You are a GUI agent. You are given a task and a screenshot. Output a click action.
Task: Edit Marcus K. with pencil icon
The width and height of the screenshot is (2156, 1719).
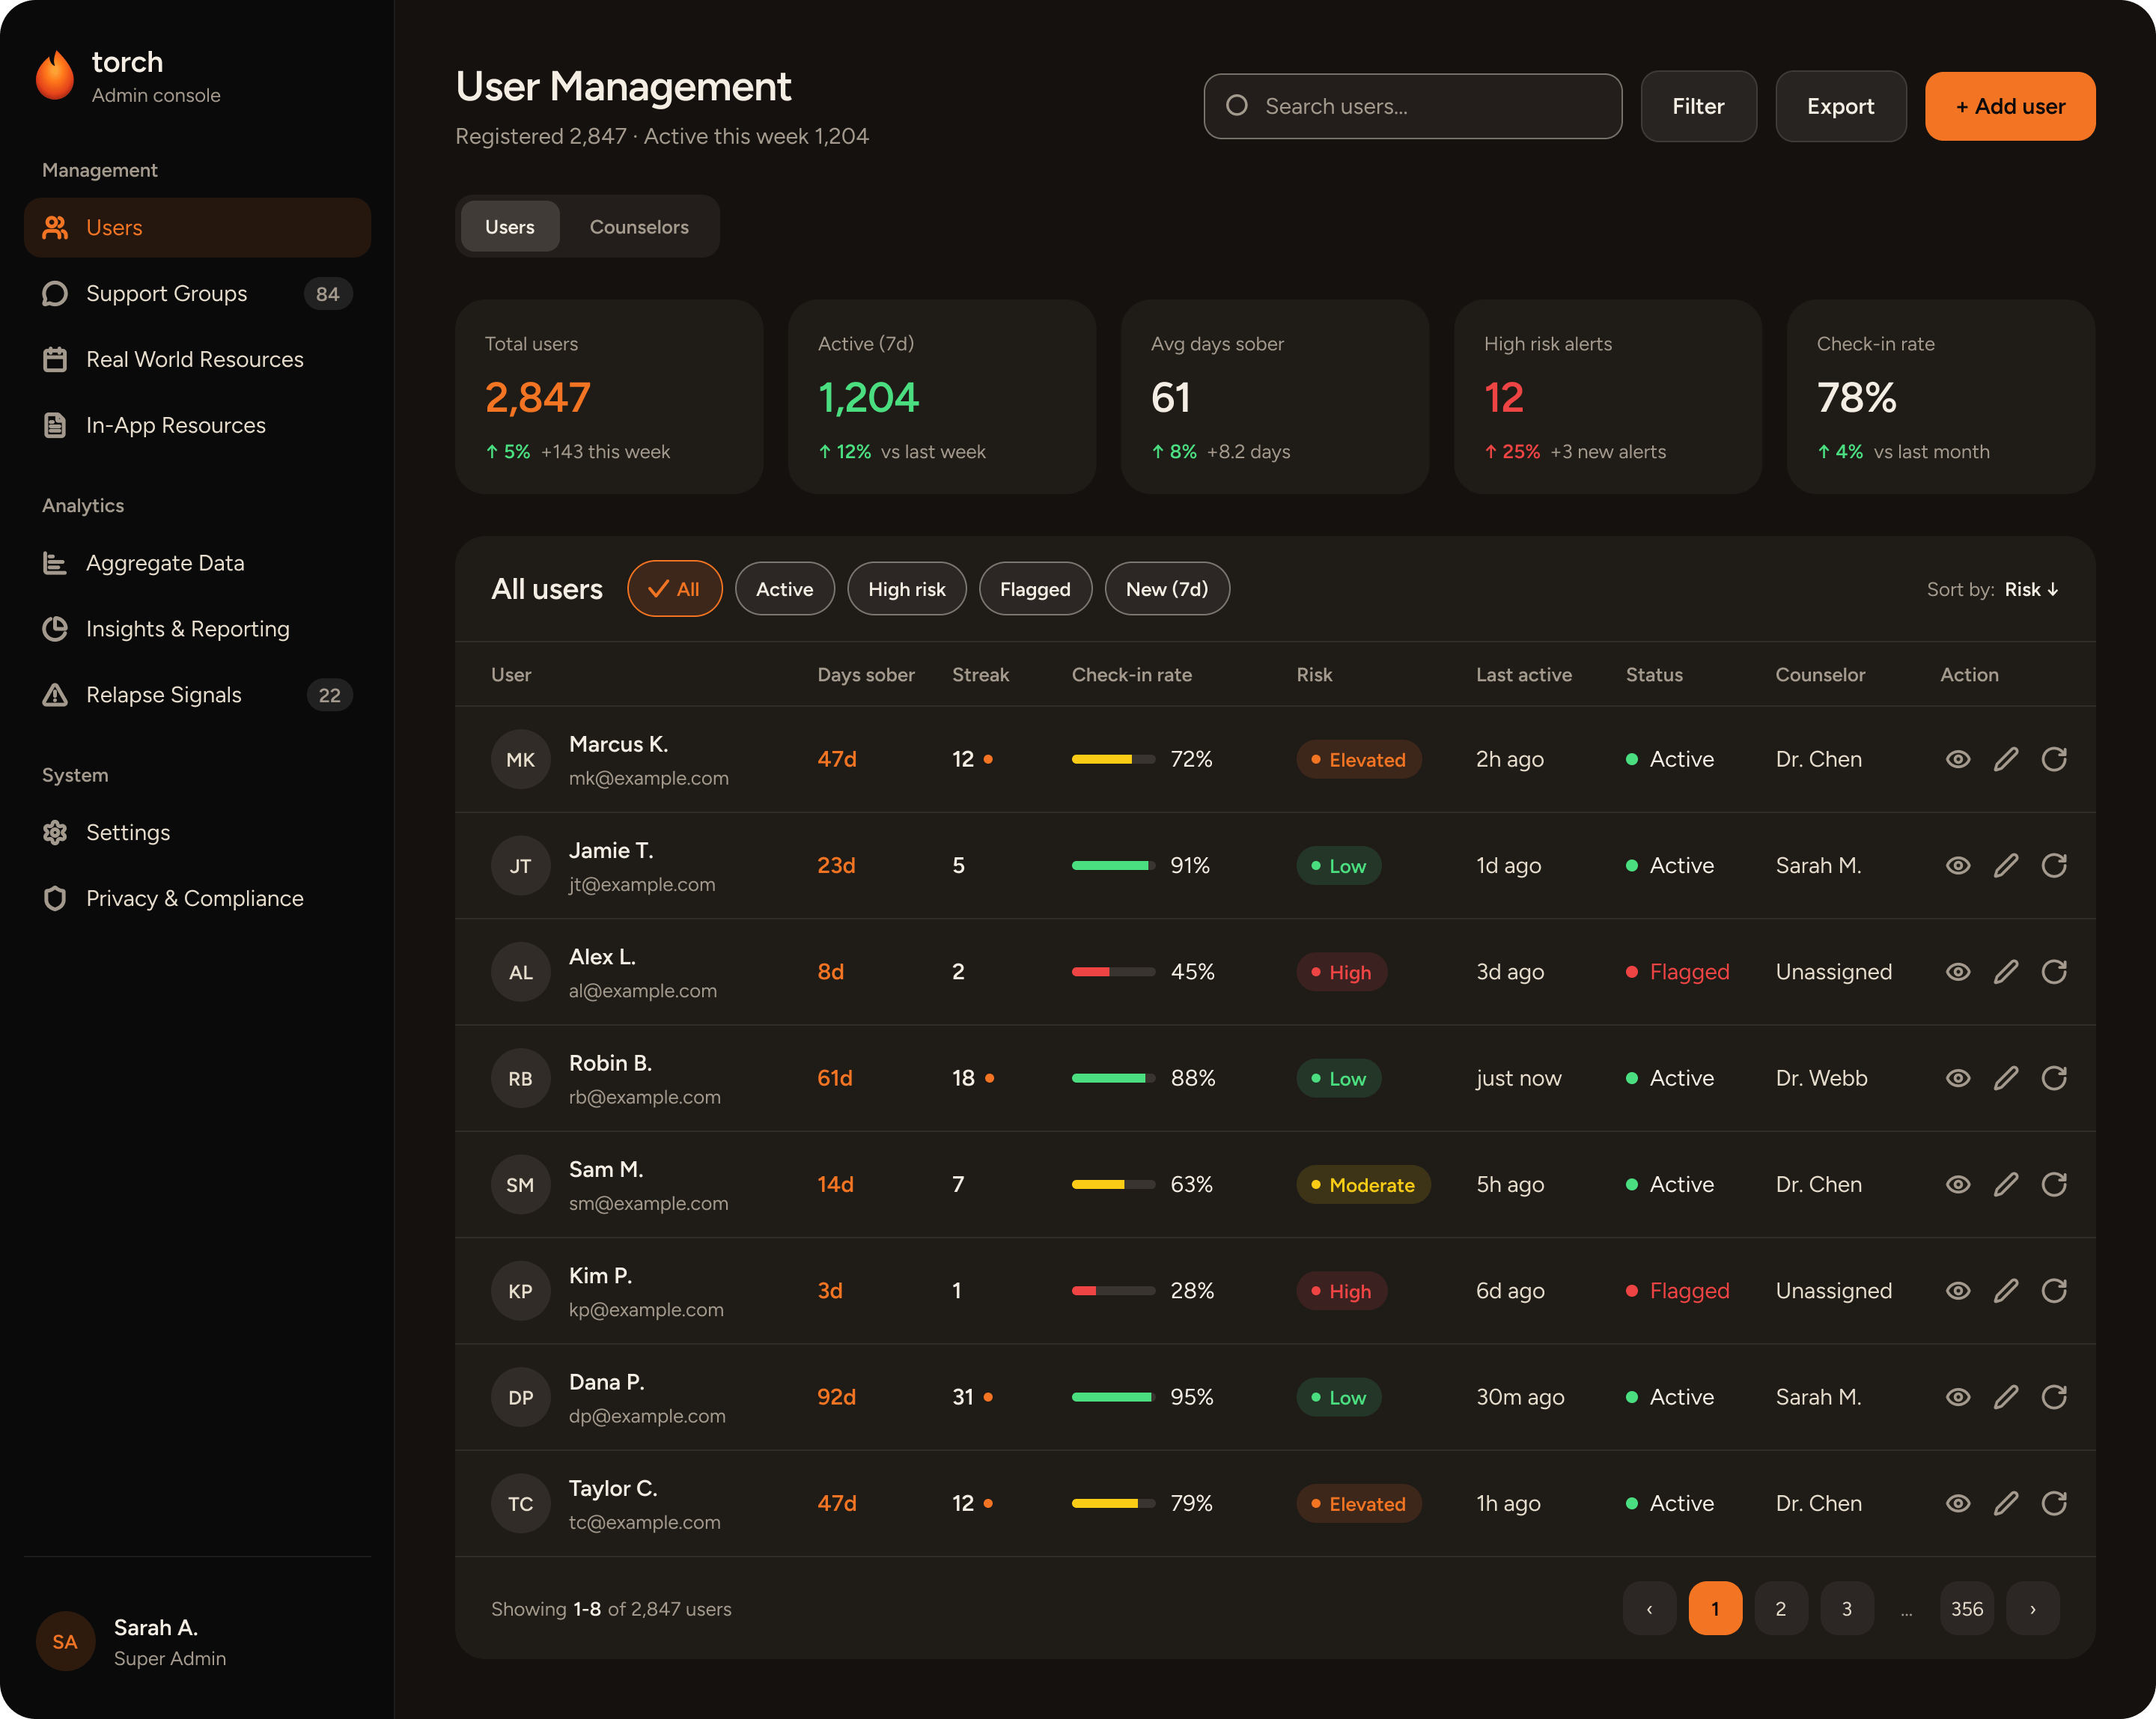[x=2006, y=760]
